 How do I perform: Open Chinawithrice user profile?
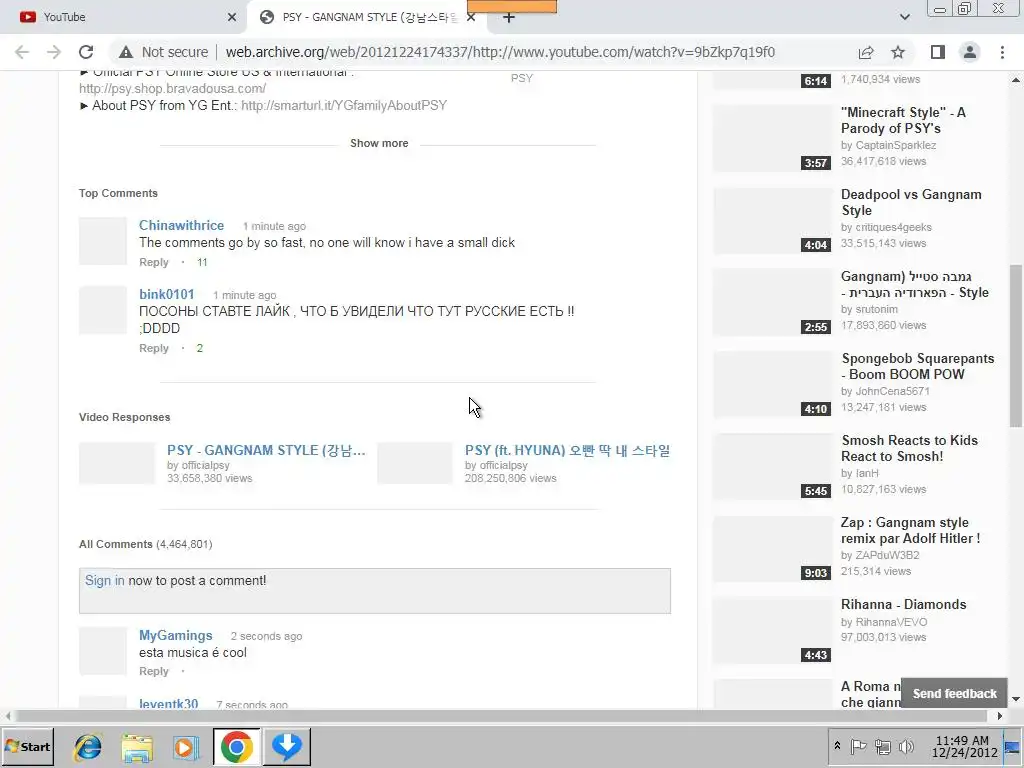point(182,225)
